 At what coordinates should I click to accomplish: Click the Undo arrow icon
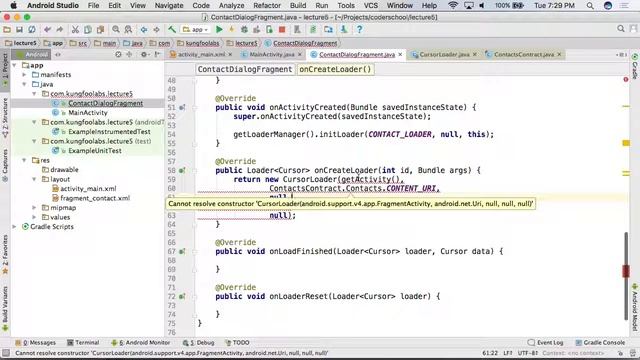pos(47,29)
